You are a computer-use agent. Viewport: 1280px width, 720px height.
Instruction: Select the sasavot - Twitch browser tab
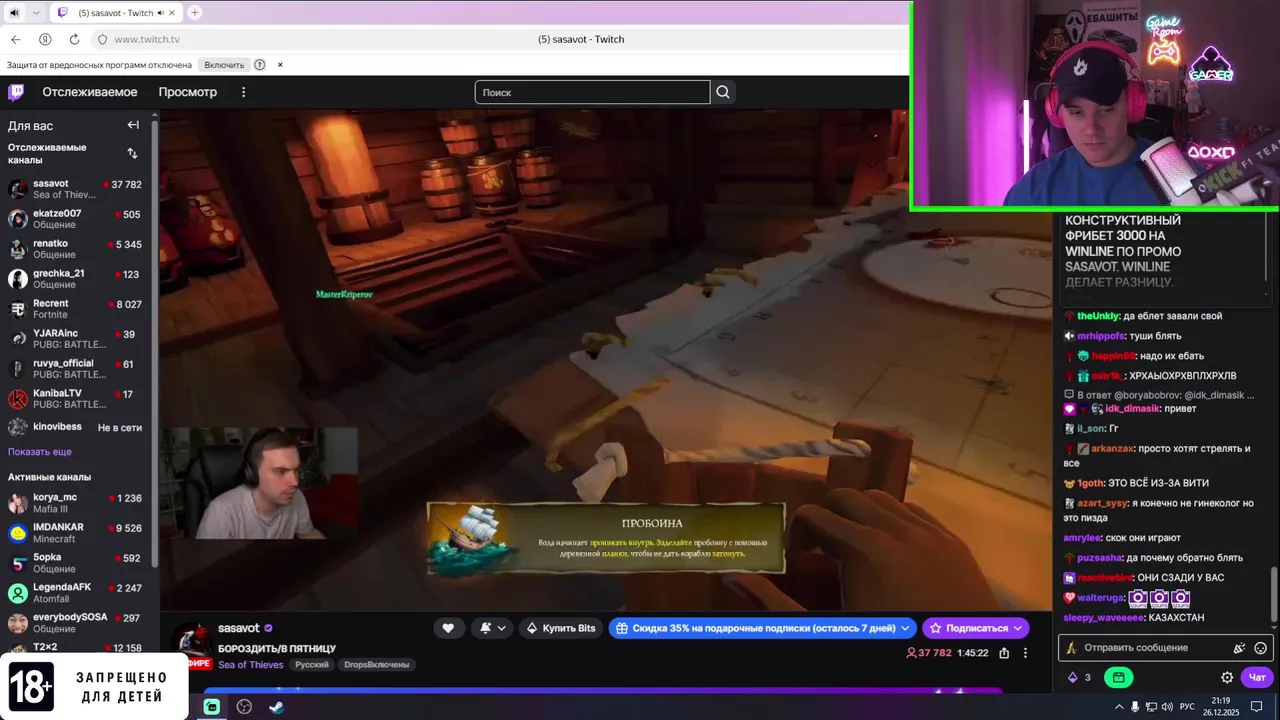click(115, 13)
